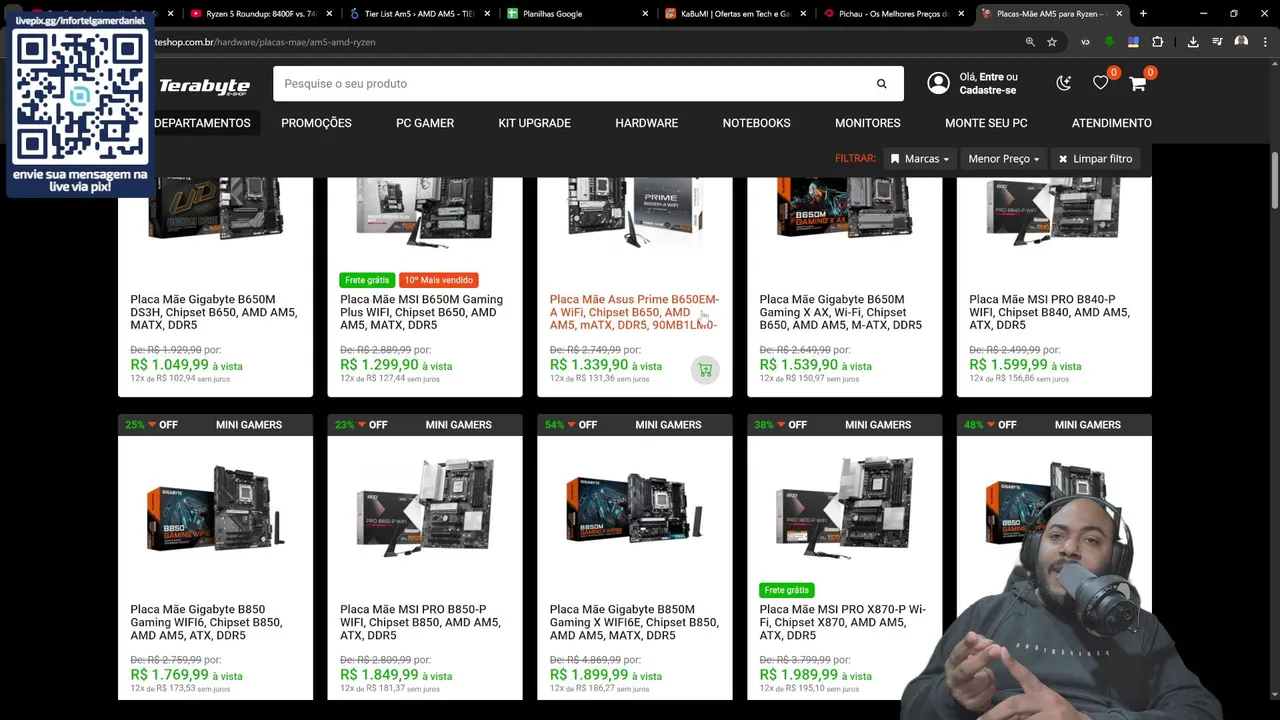This screenshot has width=1280, height=720.
Task: Open Gigabyte B850 Gaming WIFI6 product link
Action: 206,622
